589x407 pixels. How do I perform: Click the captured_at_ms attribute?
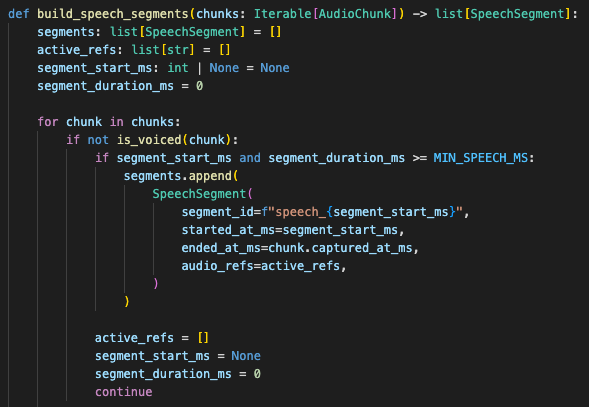click(362, 248)
